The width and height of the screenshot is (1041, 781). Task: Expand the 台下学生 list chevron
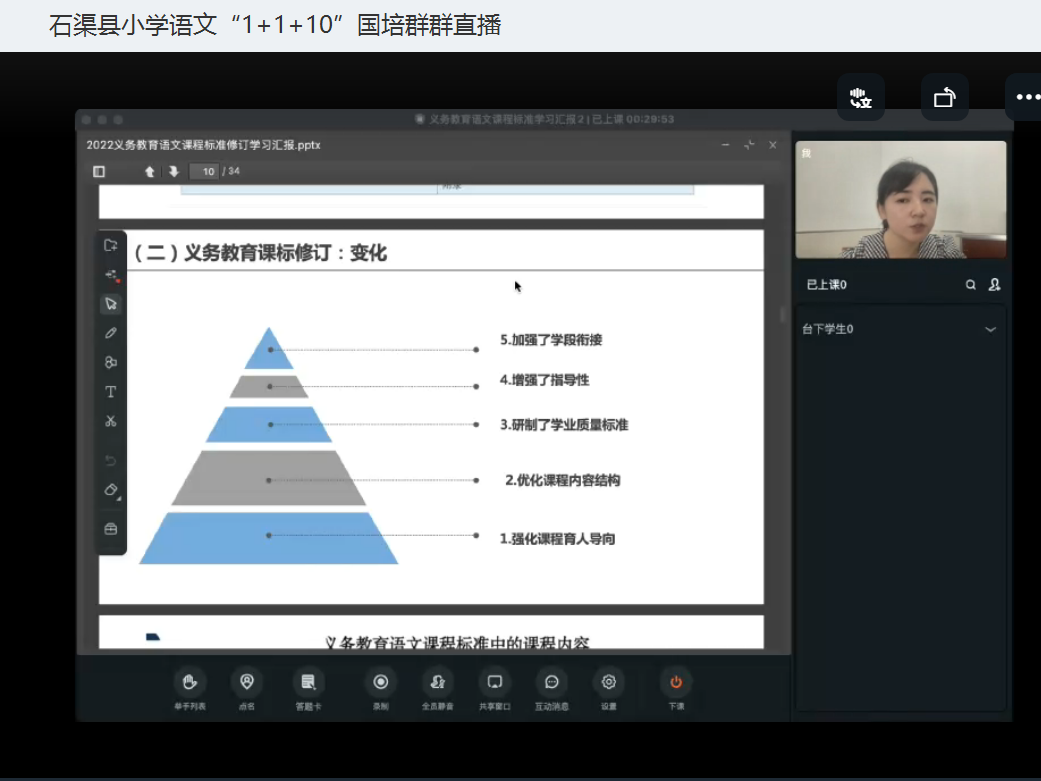pos(990,329)
